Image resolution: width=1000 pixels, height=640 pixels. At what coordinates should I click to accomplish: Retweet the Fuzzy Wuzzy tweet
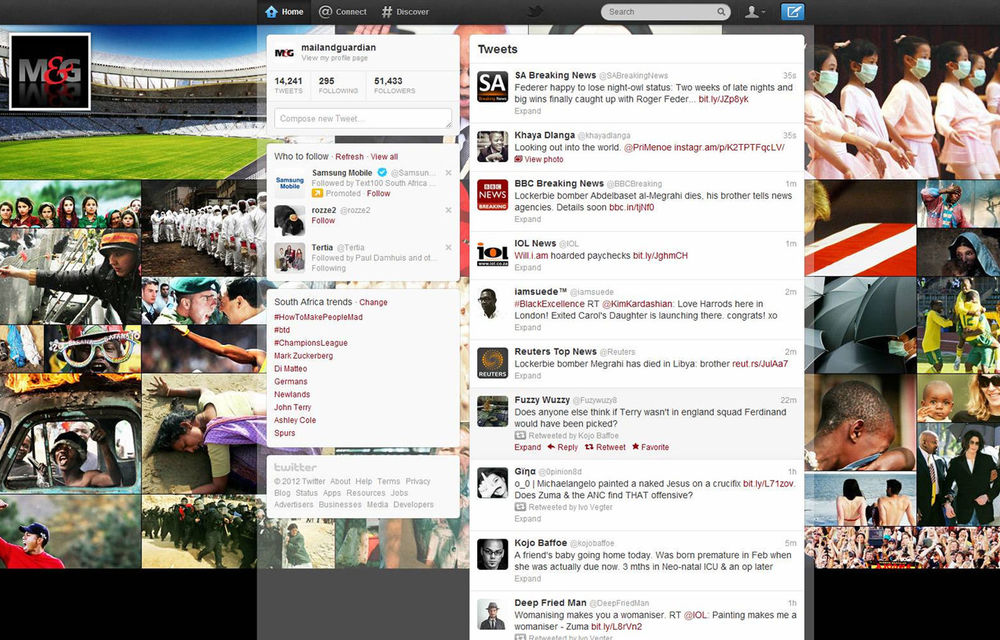tap(604, 447)
